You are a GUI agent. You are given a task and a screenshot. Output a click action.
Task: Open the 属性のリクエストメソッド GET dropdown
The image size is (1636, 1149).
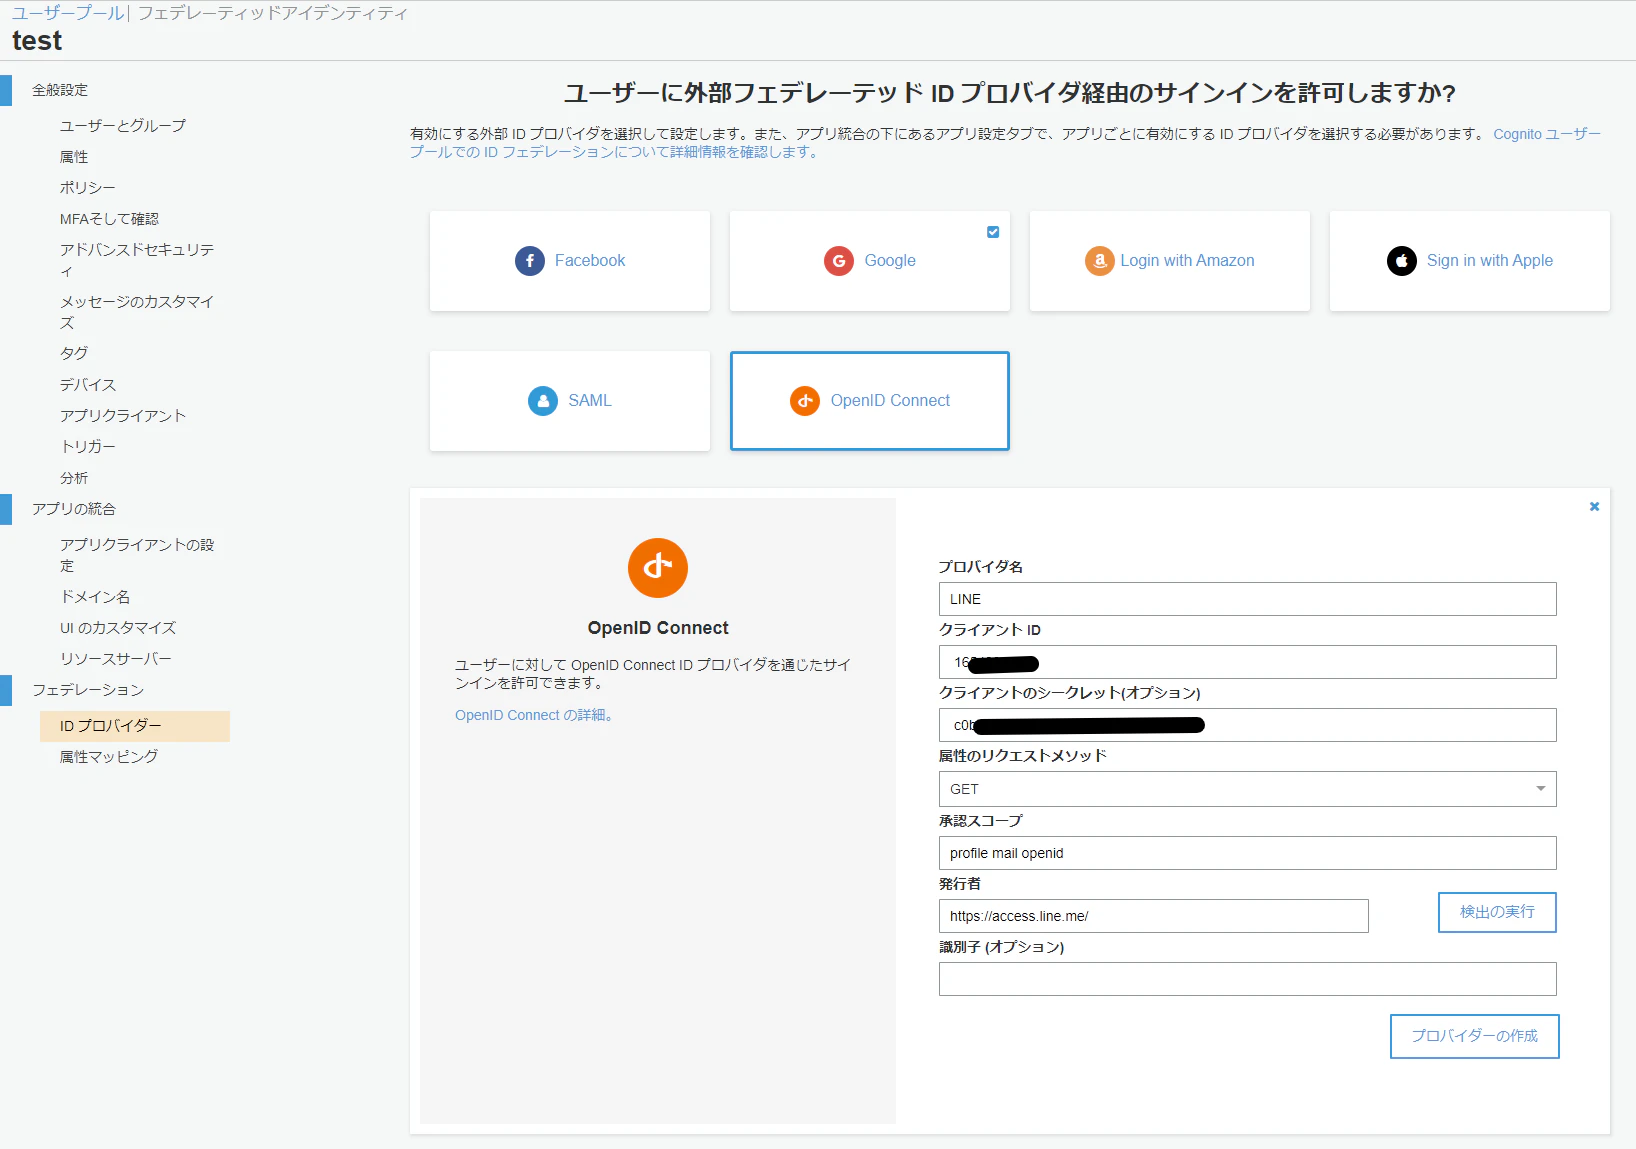click(1248, 789)
